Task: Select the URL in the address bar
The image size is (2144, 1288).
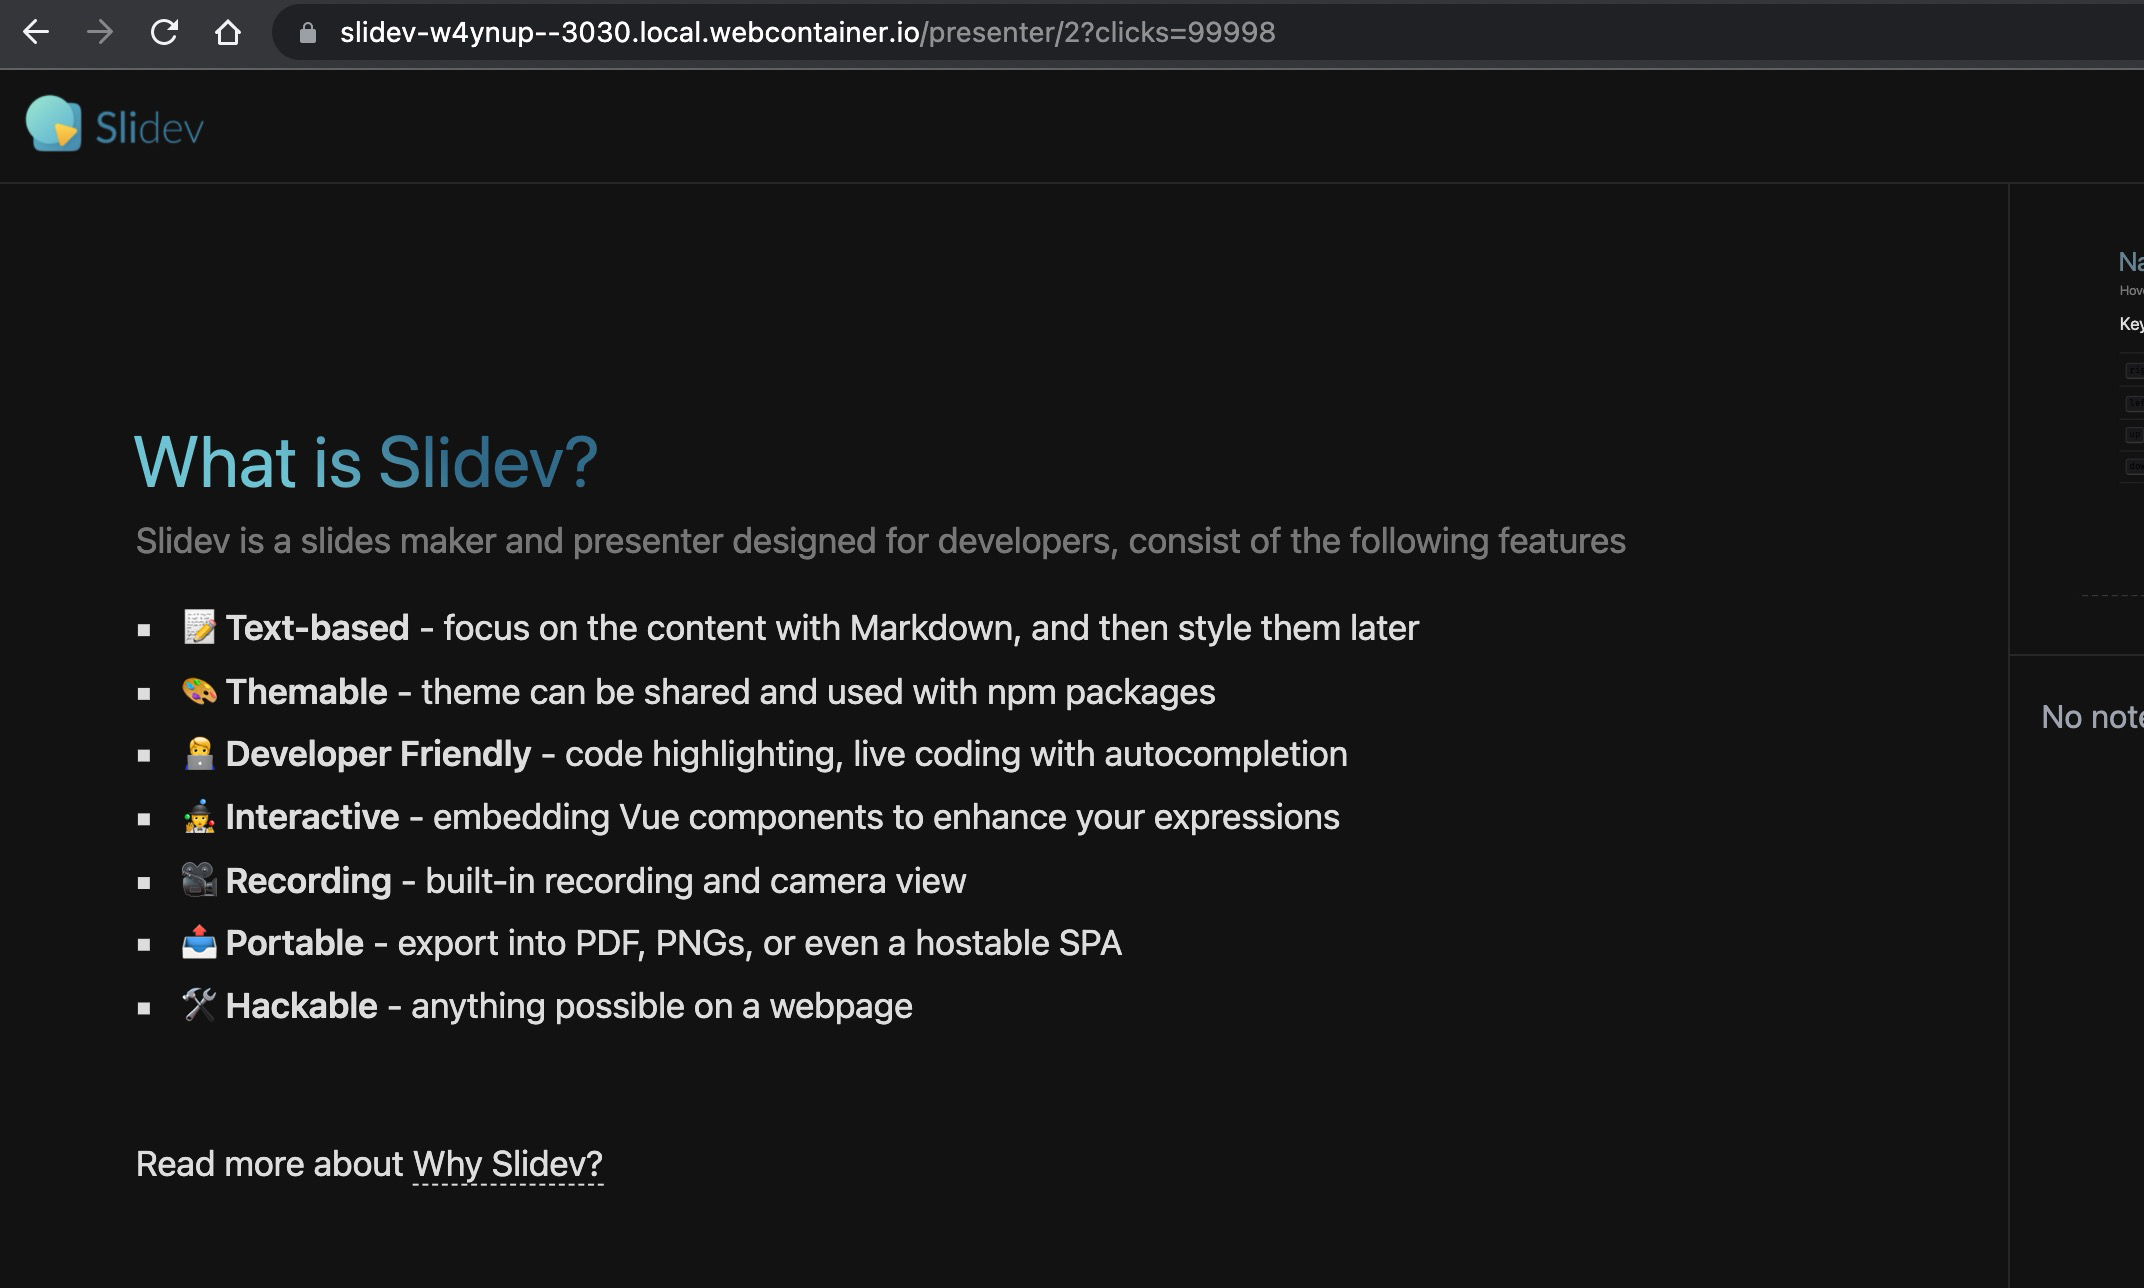Action: 800,33
